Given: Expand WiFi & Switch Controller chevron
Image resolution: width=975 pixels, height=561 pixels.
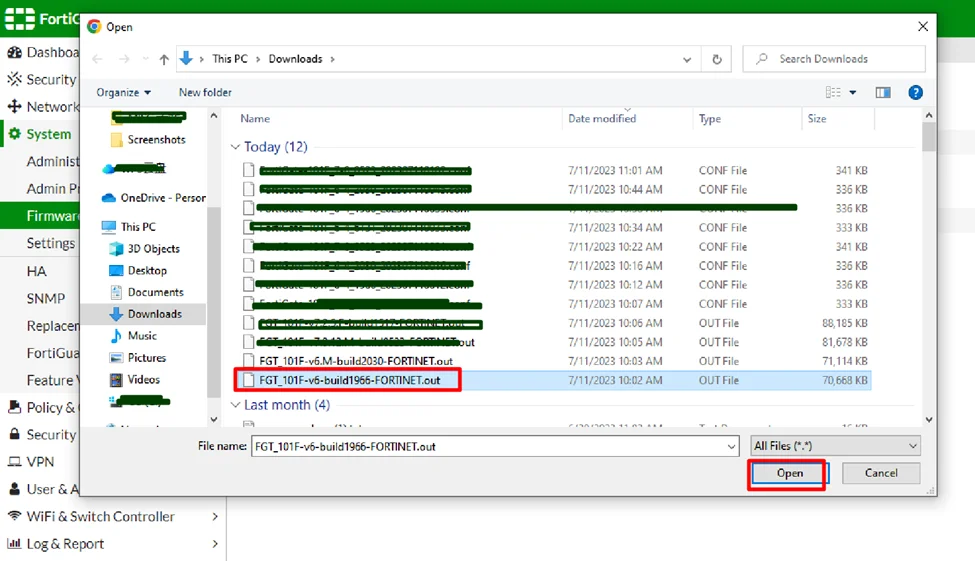Looking at the screenshot, I should coord(215,517).
